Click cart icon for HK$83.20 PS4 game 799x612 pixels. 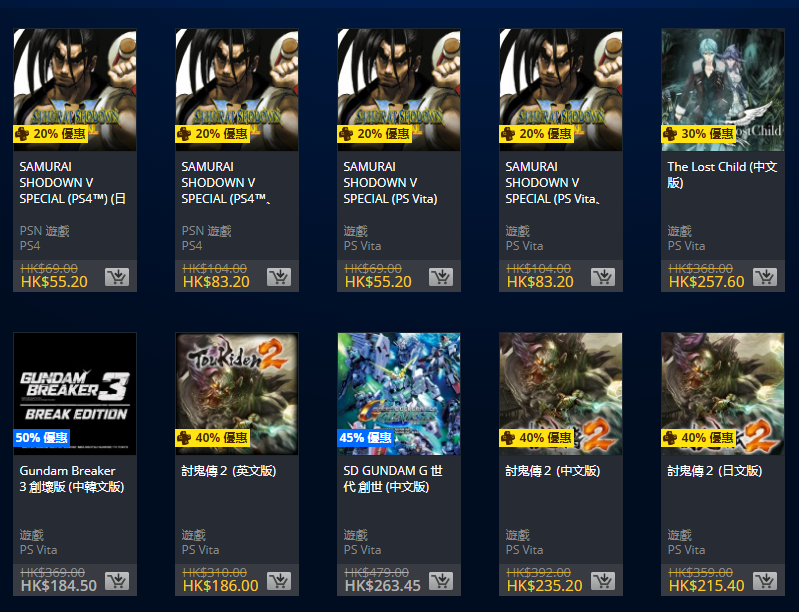(279, 277)
